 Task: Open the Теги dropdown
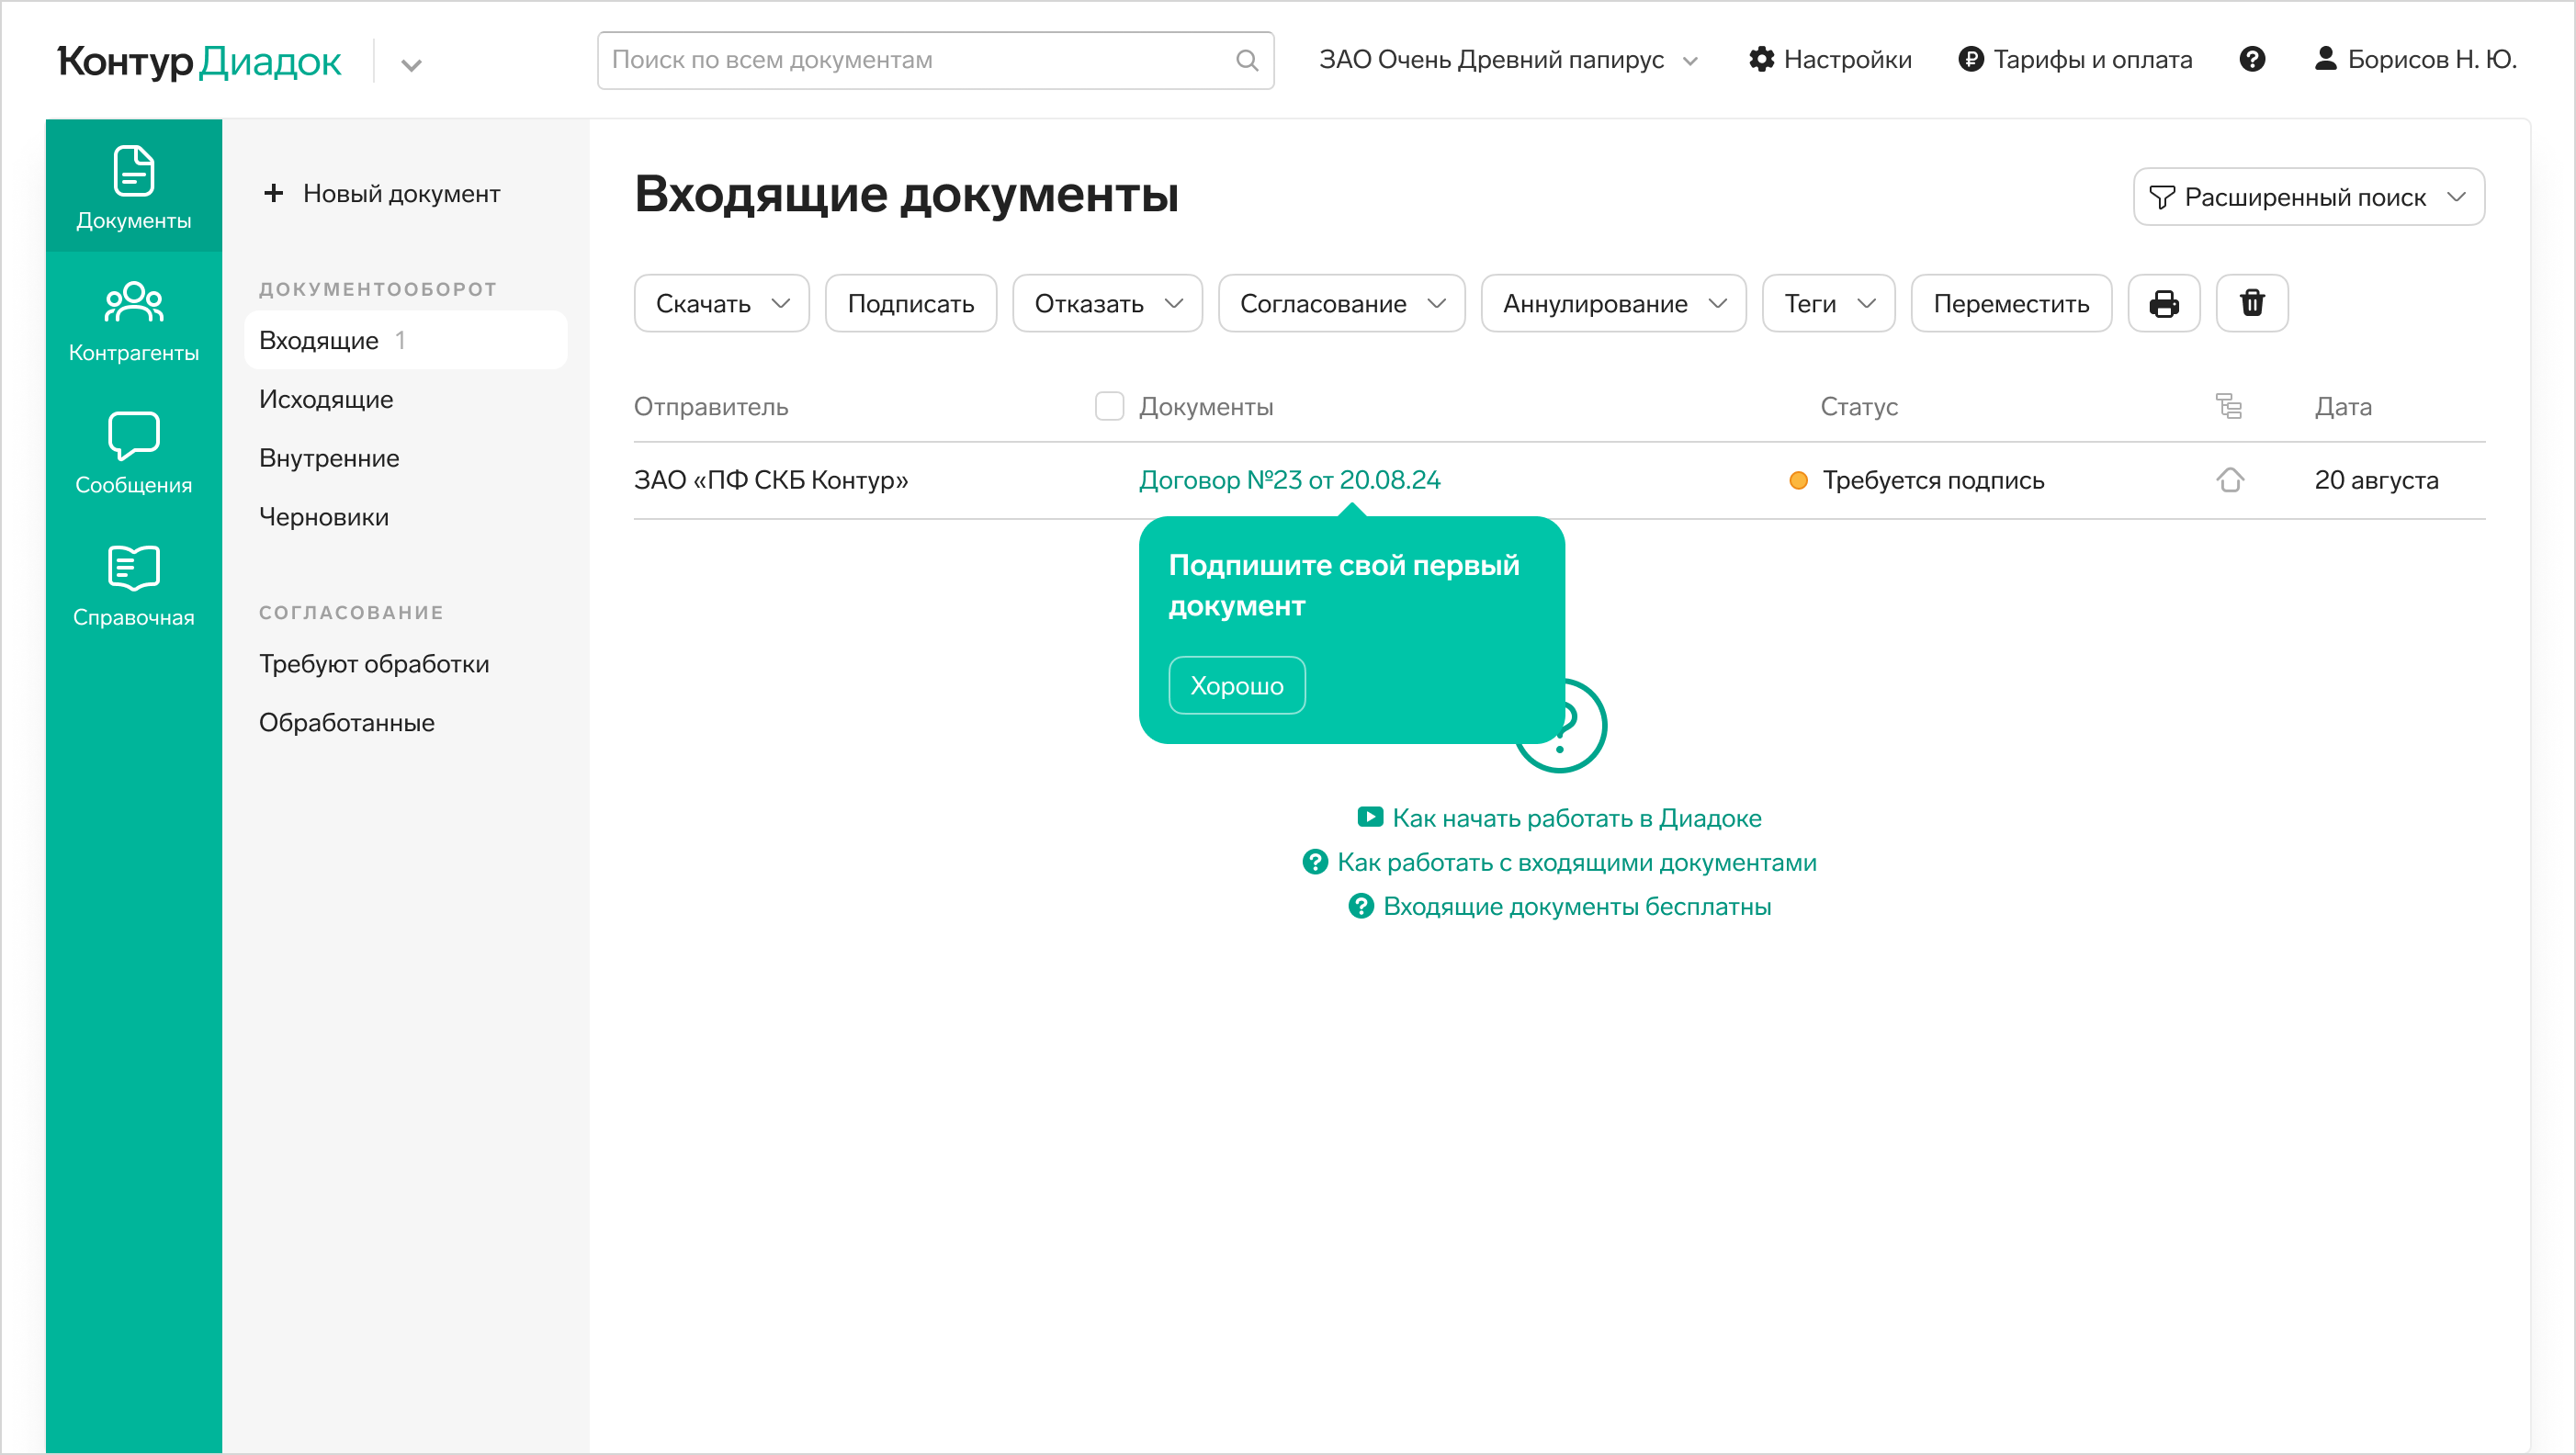coord(1828,303)
